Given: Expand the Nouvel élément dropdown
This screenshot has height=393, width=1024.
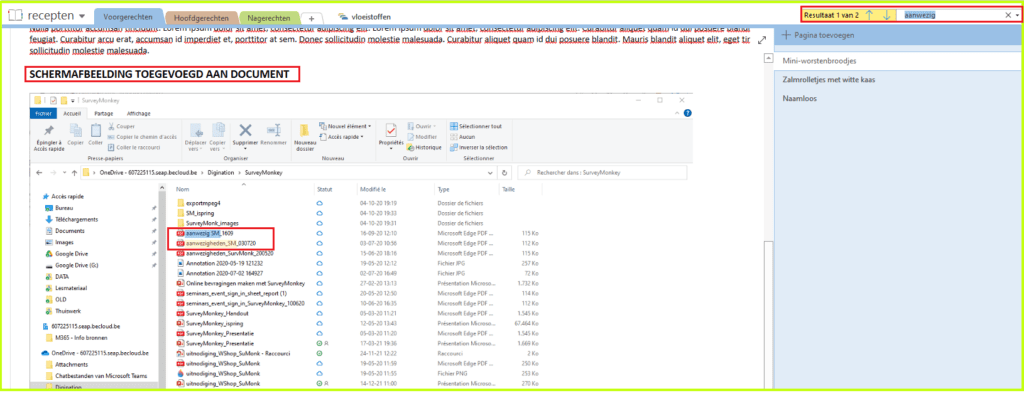Looking at the screenshot, I should pyautogui.click(x=345, y=126).
